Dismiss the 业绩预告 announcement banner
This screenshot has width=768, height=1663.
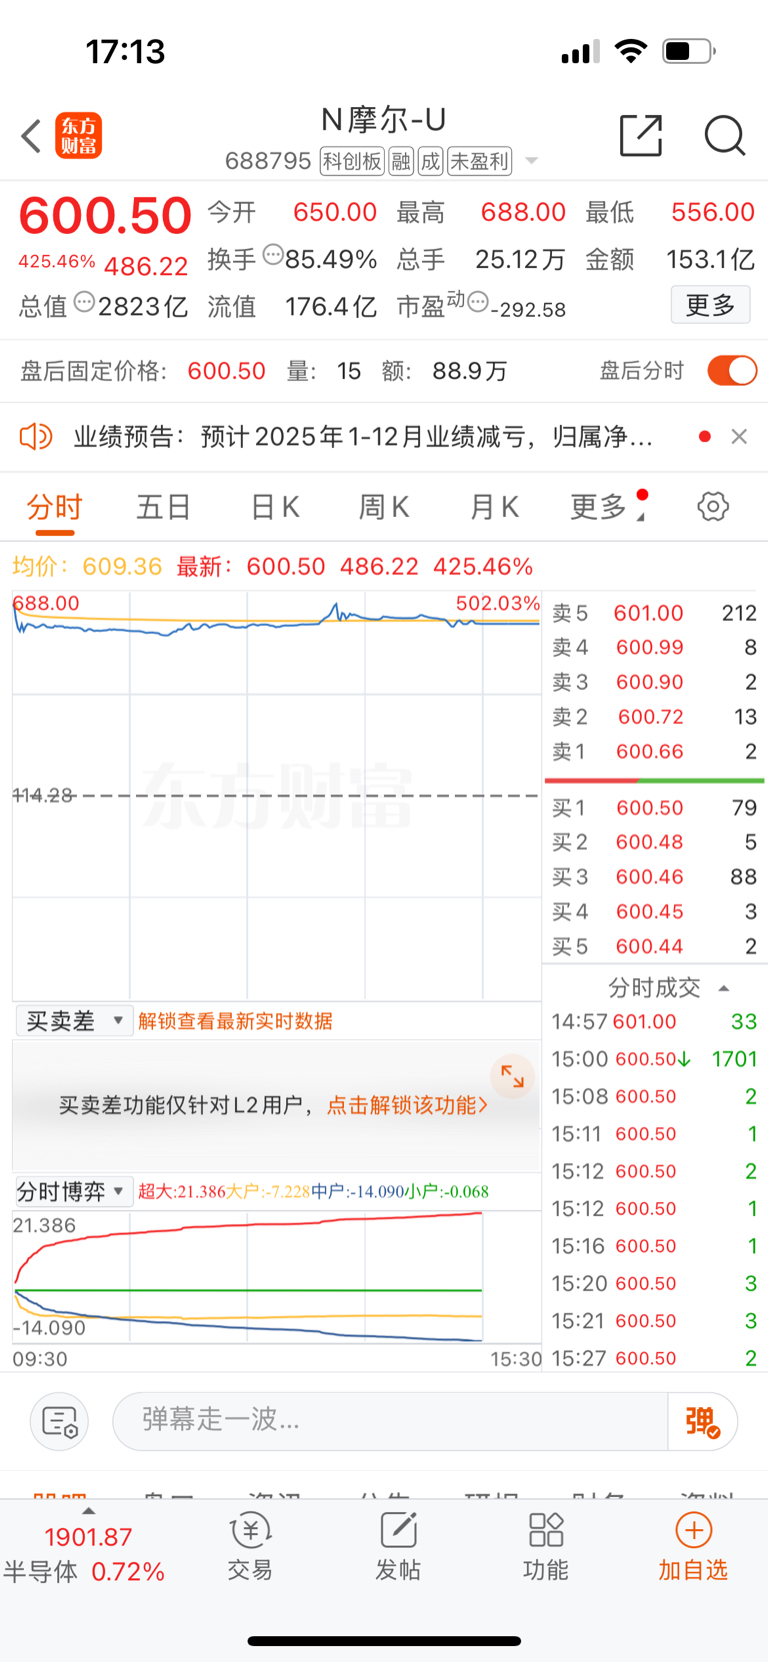click(739, 437)
